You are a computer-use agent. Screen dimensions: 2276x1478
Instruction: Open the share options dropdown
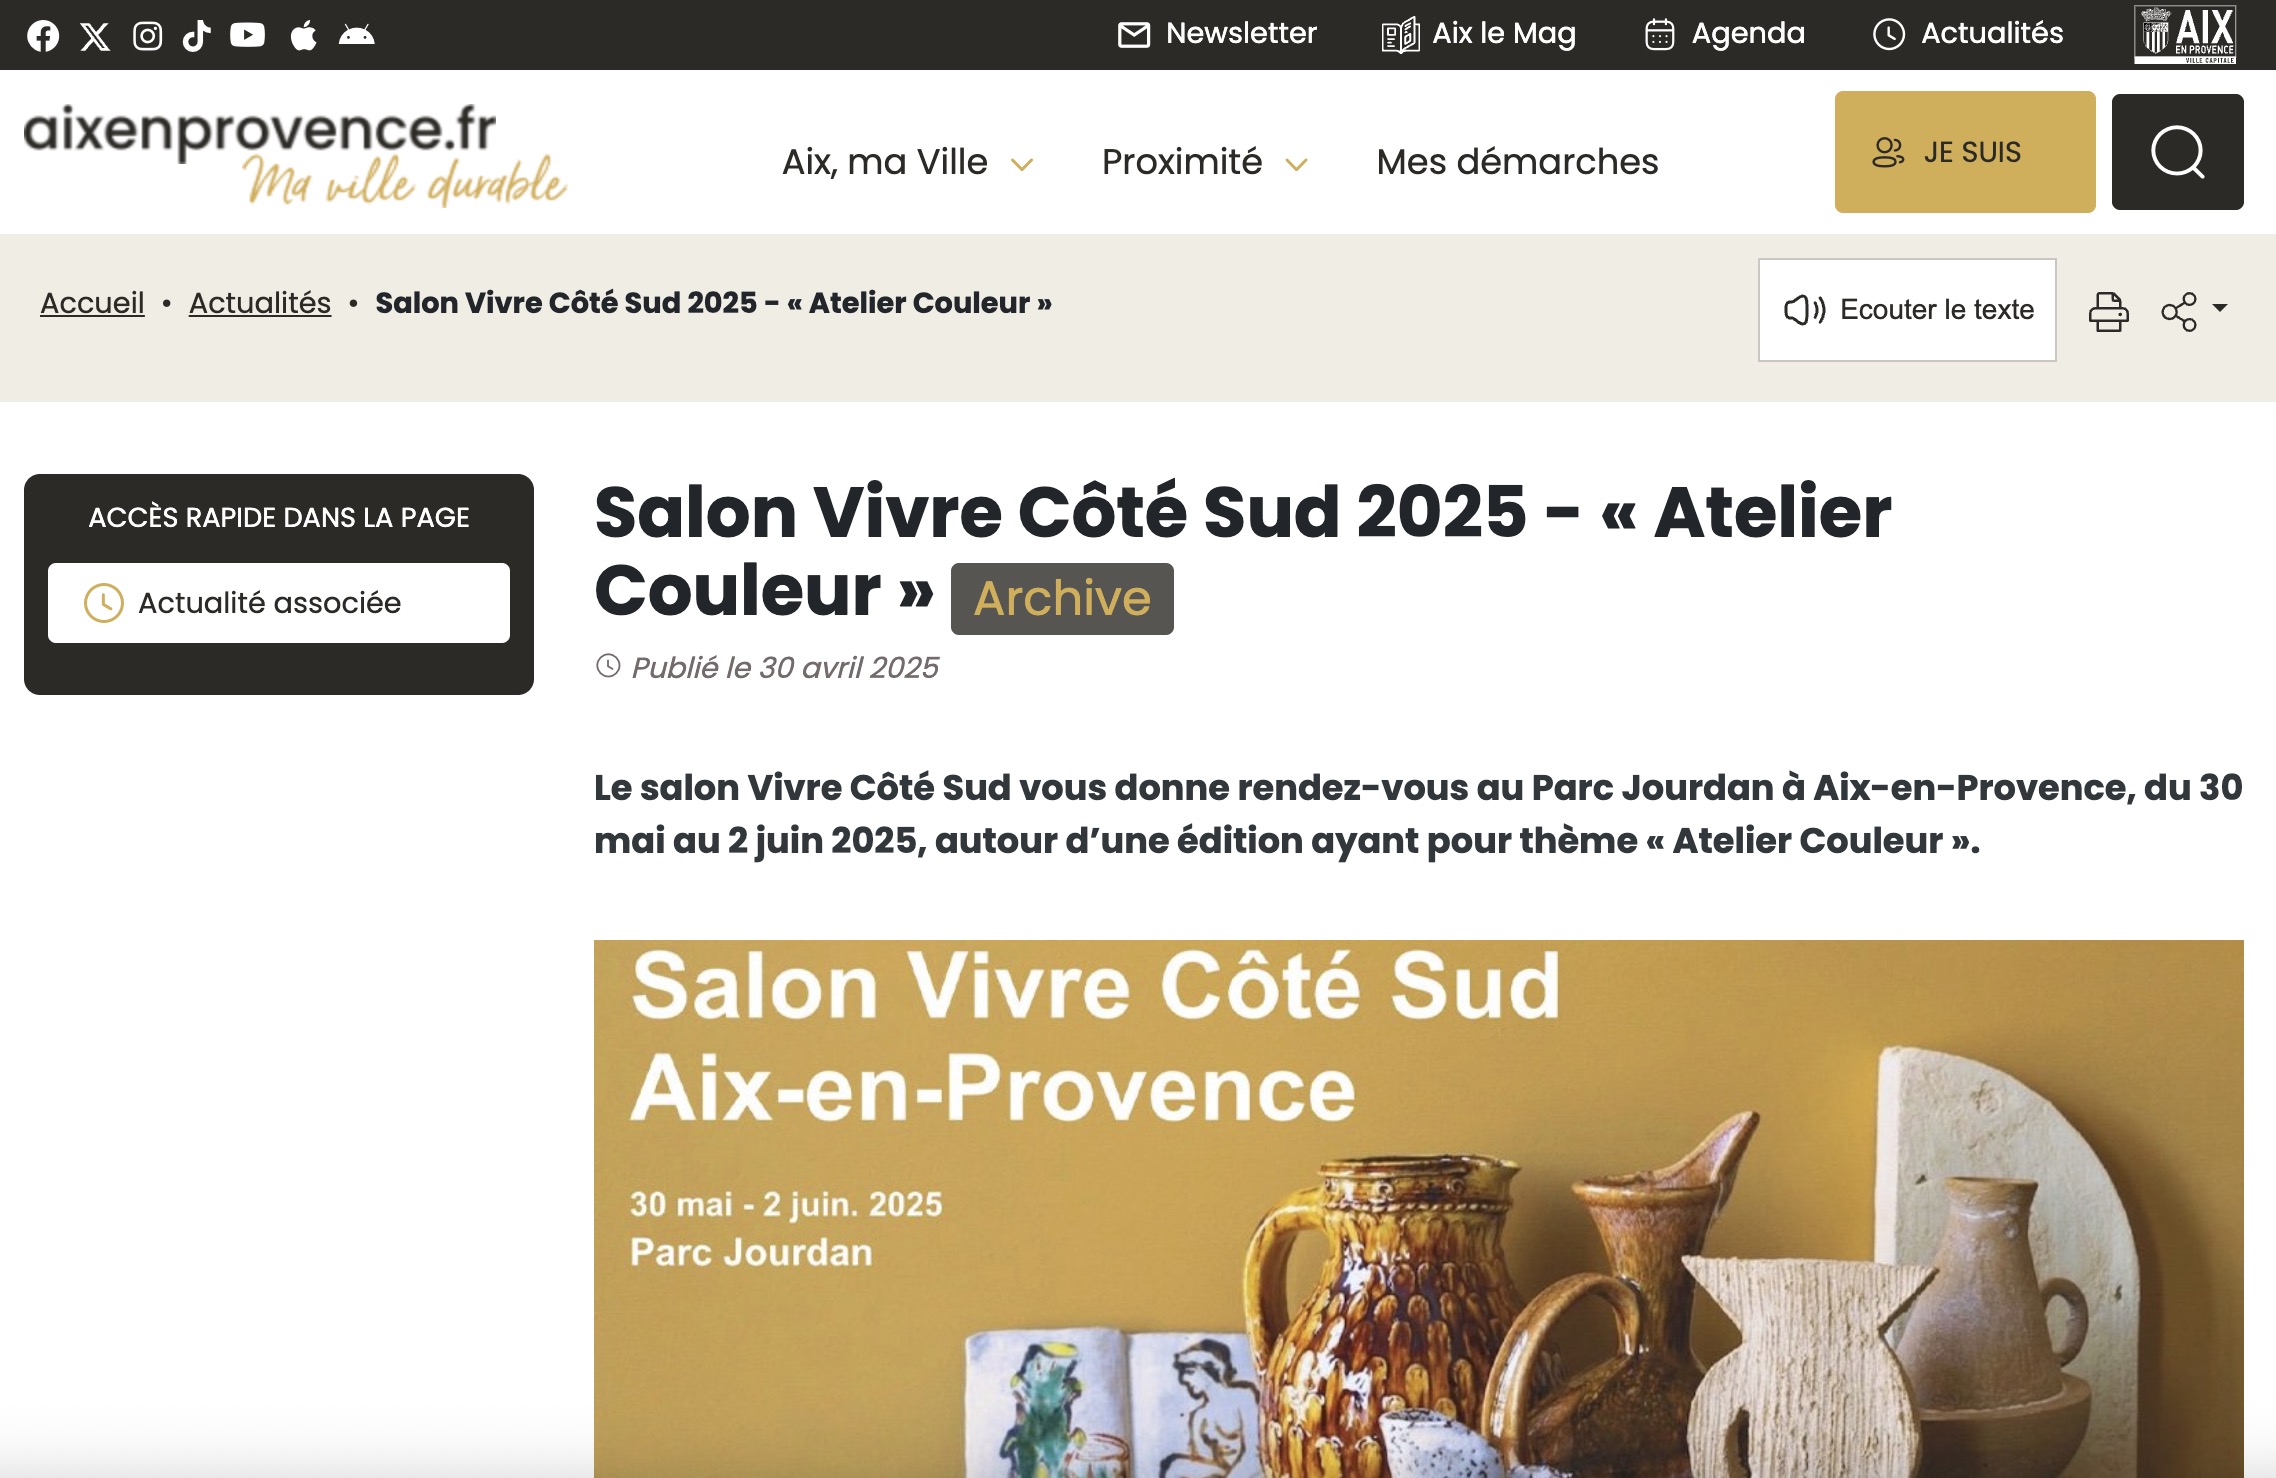2194,311
